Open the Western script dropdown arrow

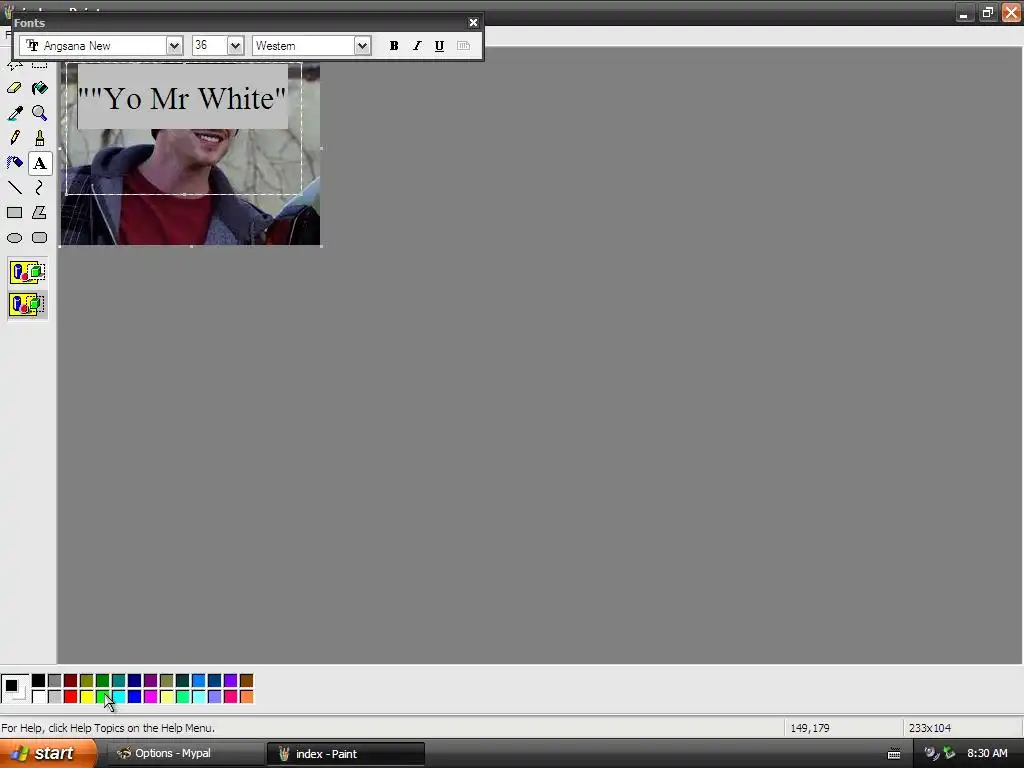pos(362,46)
